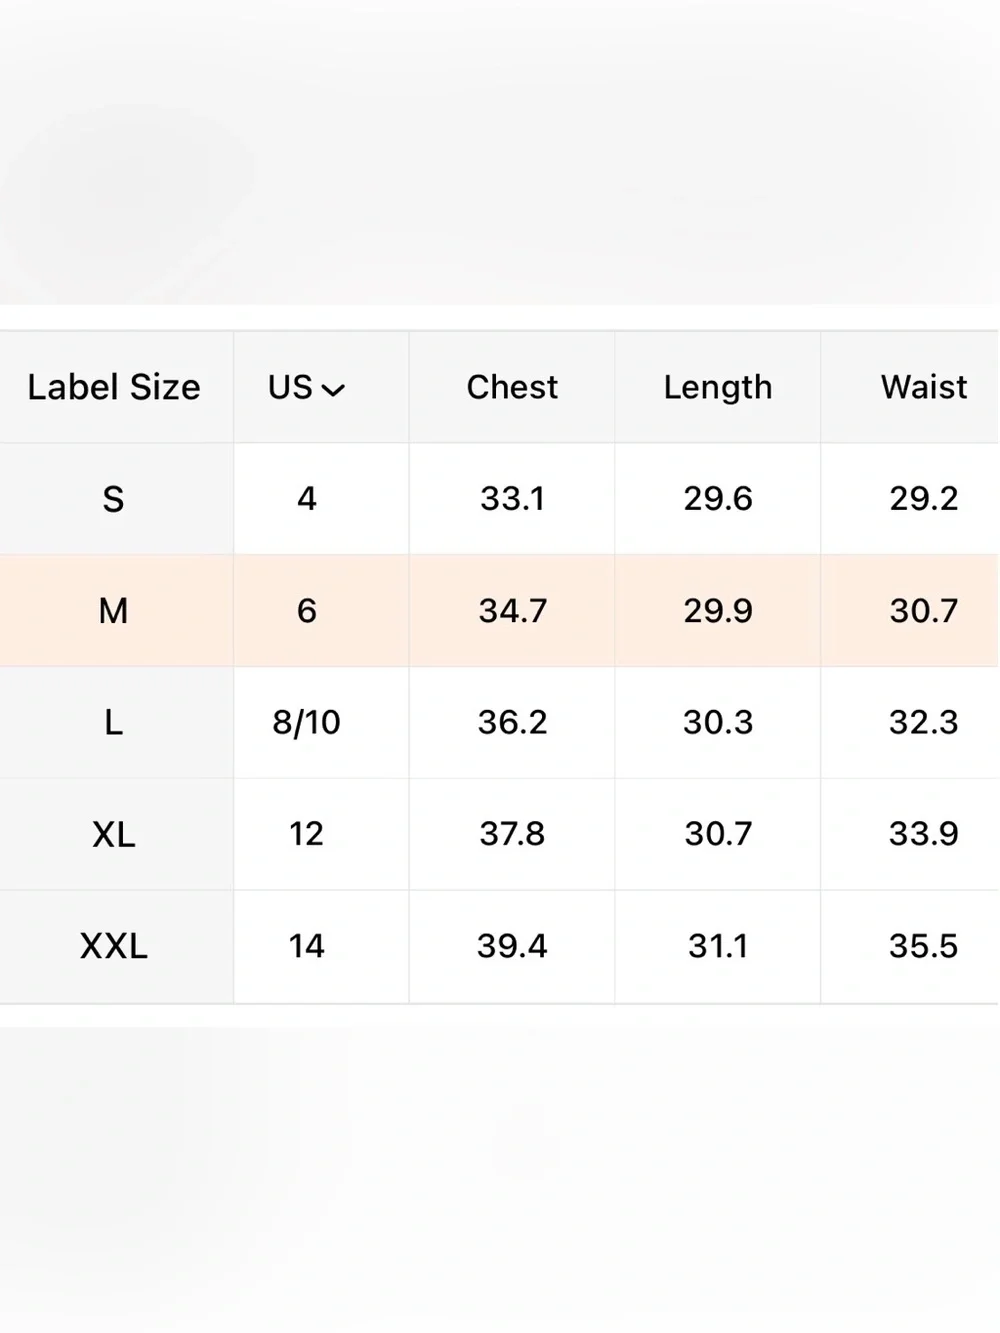
Task: Click the waist value 35.5
Action: [x=924, y=946]
